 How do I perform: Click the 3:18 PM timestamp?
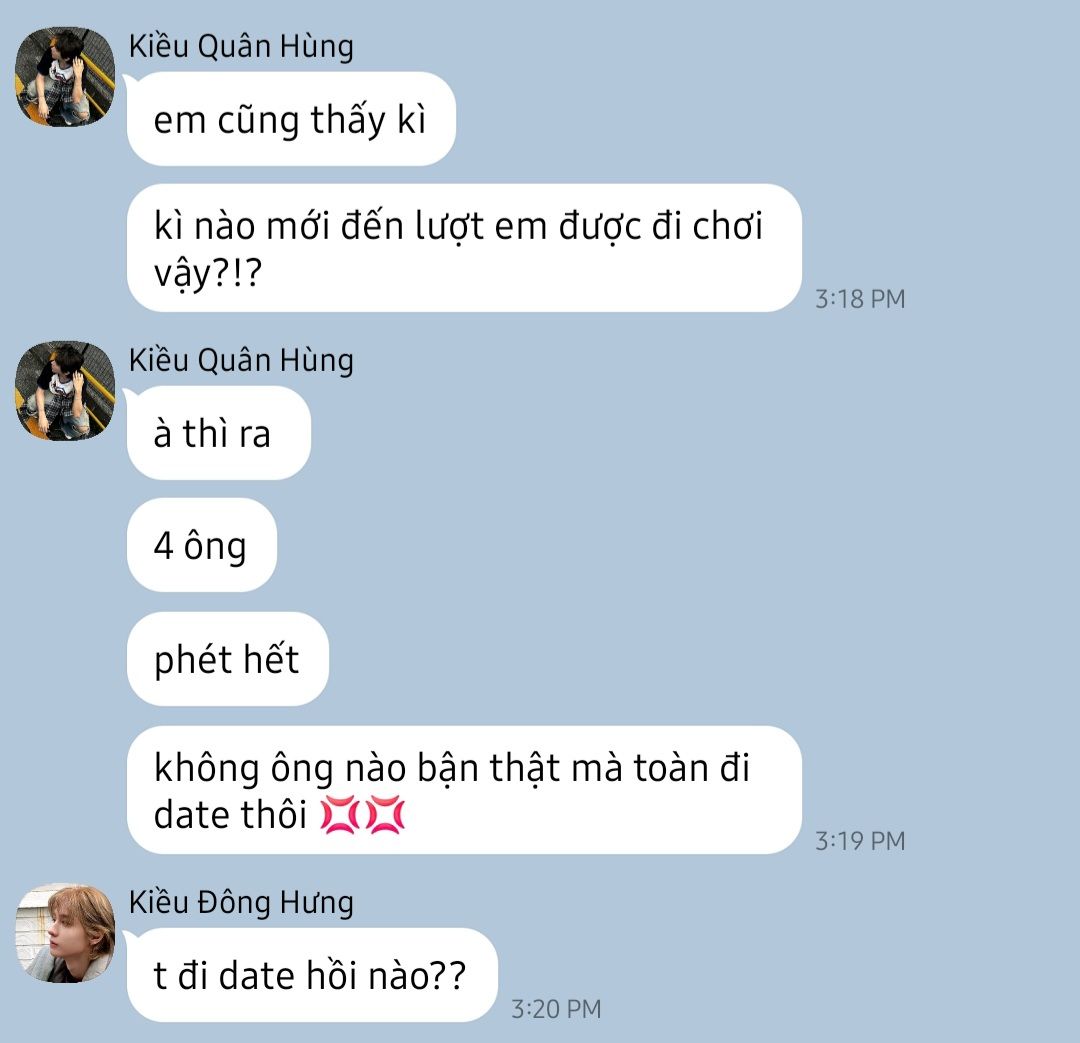[860, 299]
